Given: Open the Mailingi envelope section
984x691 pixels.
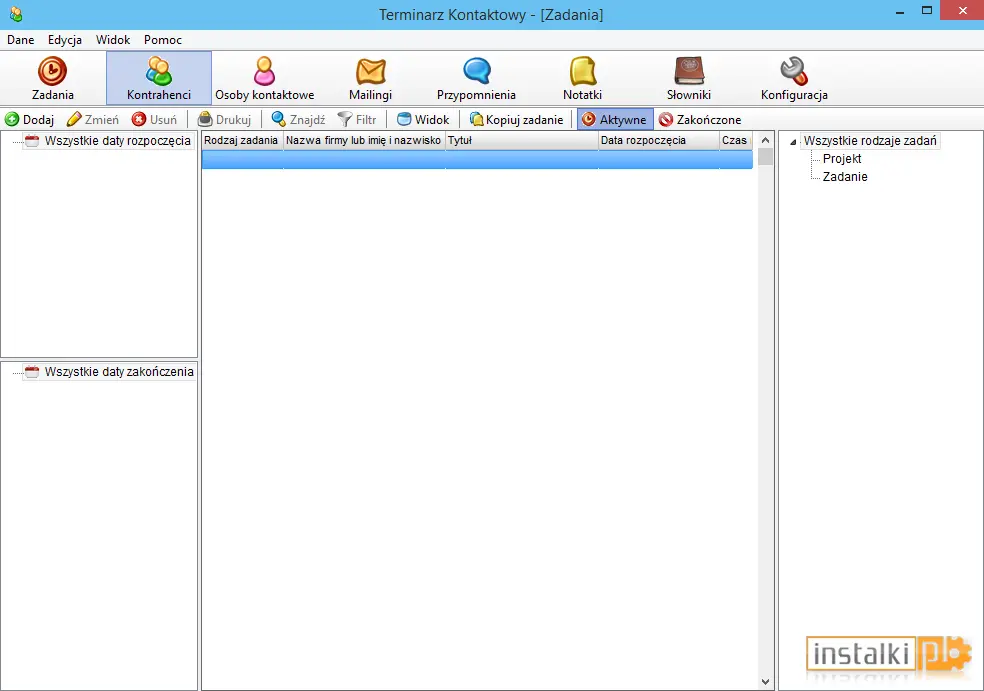Looking at the screenshot, I should coord(370,78).
